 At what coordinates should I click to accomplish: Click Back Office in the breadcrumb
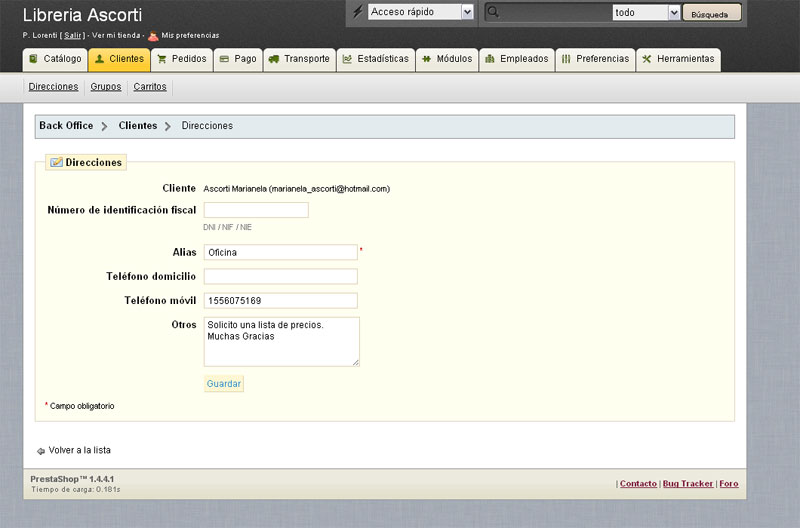[66, 125]
